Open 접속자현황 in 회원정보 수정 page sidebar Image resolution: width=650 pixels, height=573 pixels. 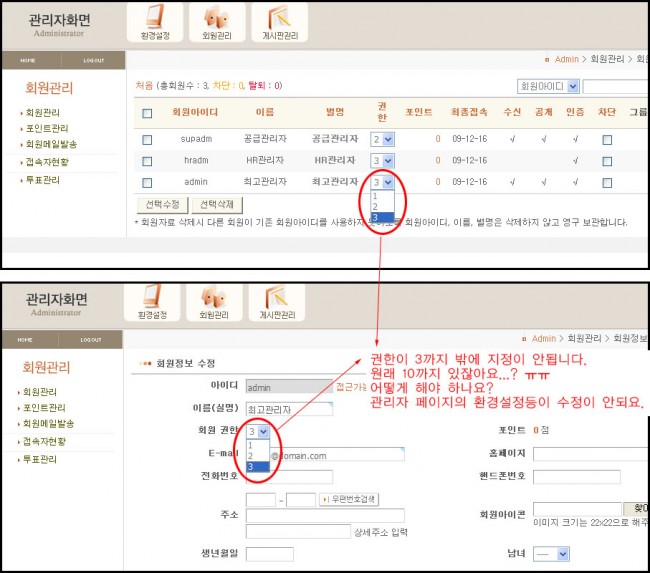[44, 442]
